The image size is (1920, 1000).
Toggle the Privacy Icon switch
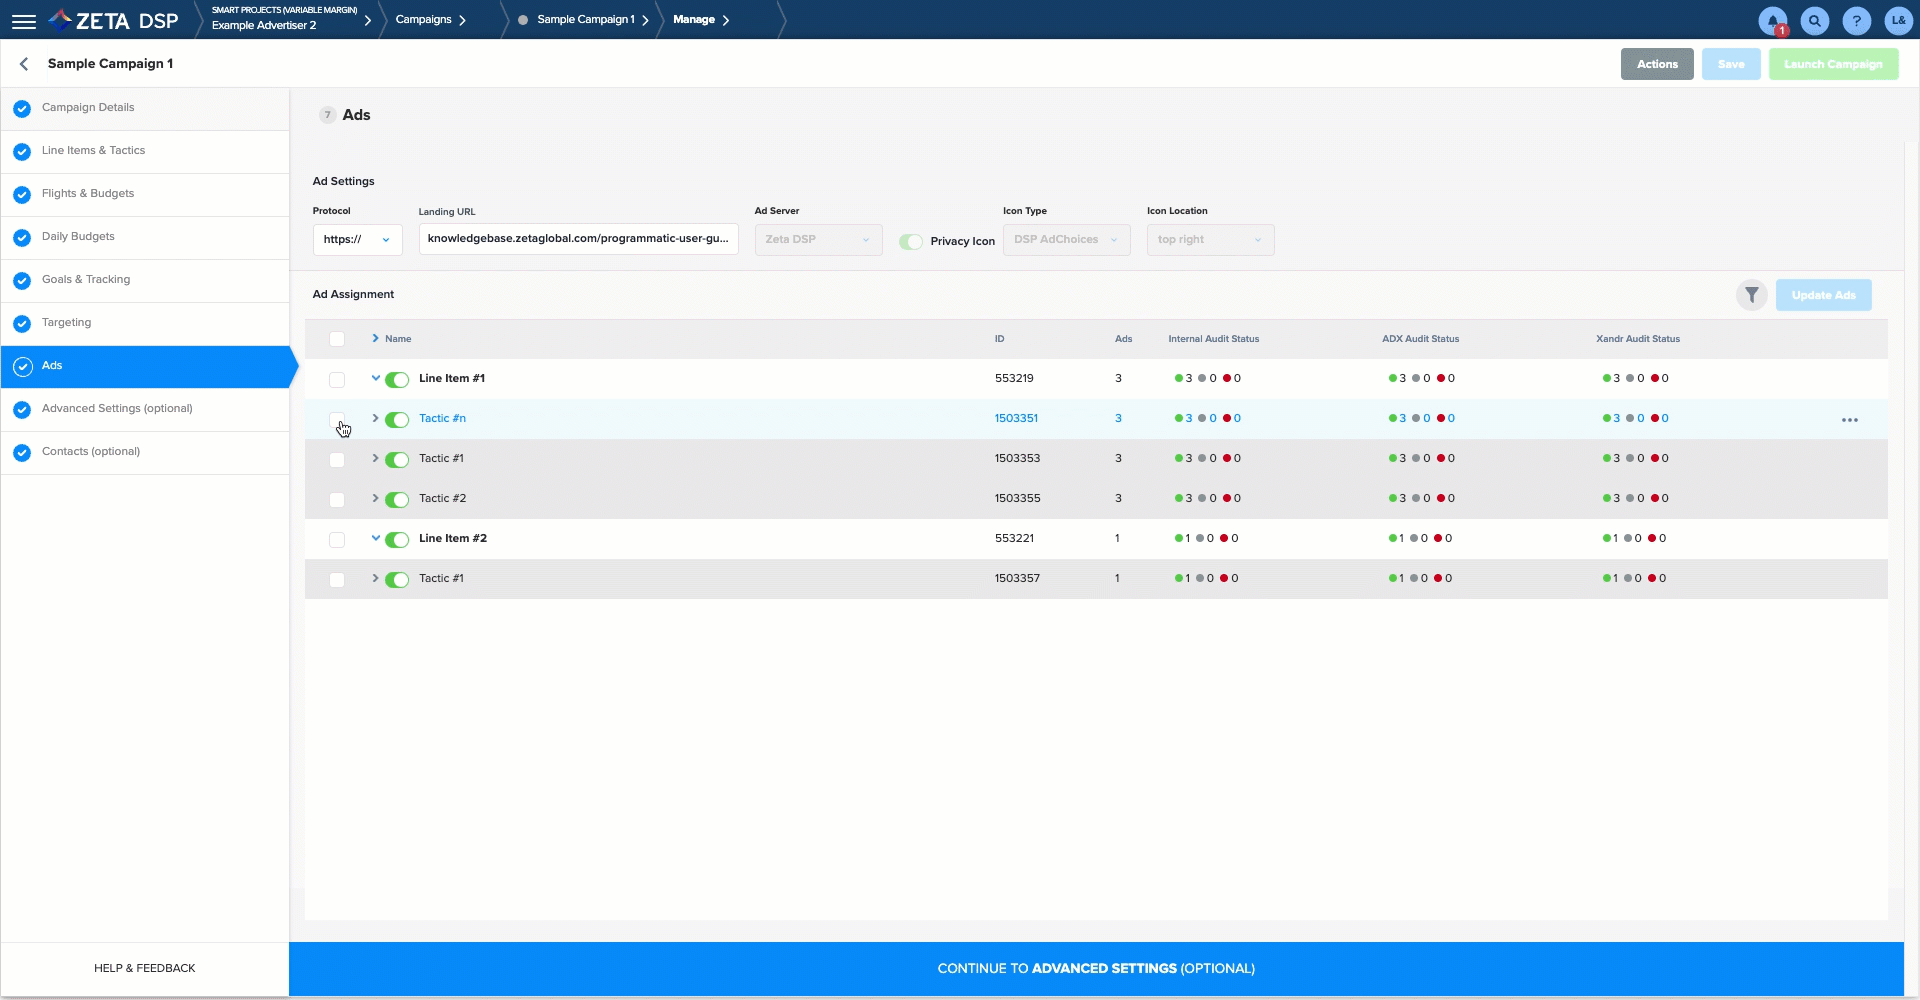coord(910,242)
